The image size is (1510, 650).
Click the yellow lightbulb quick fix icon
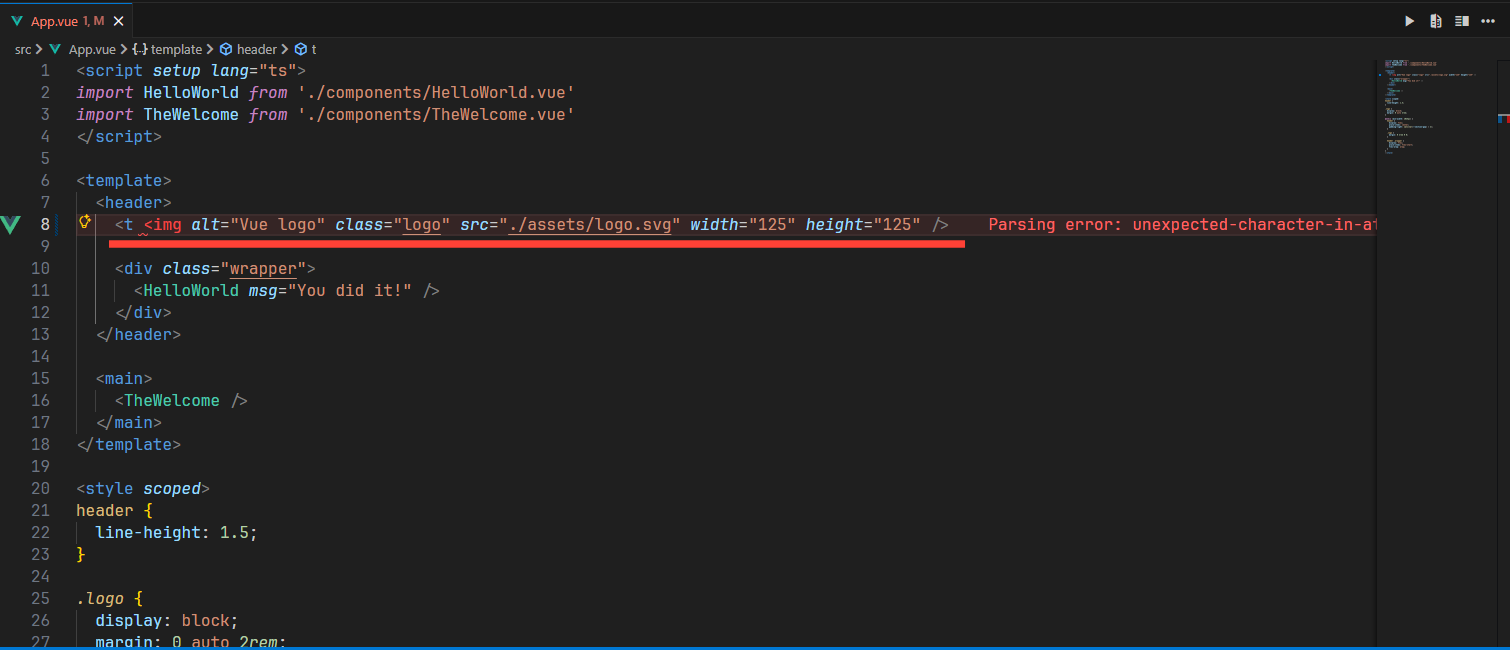(x=85, y=223)
